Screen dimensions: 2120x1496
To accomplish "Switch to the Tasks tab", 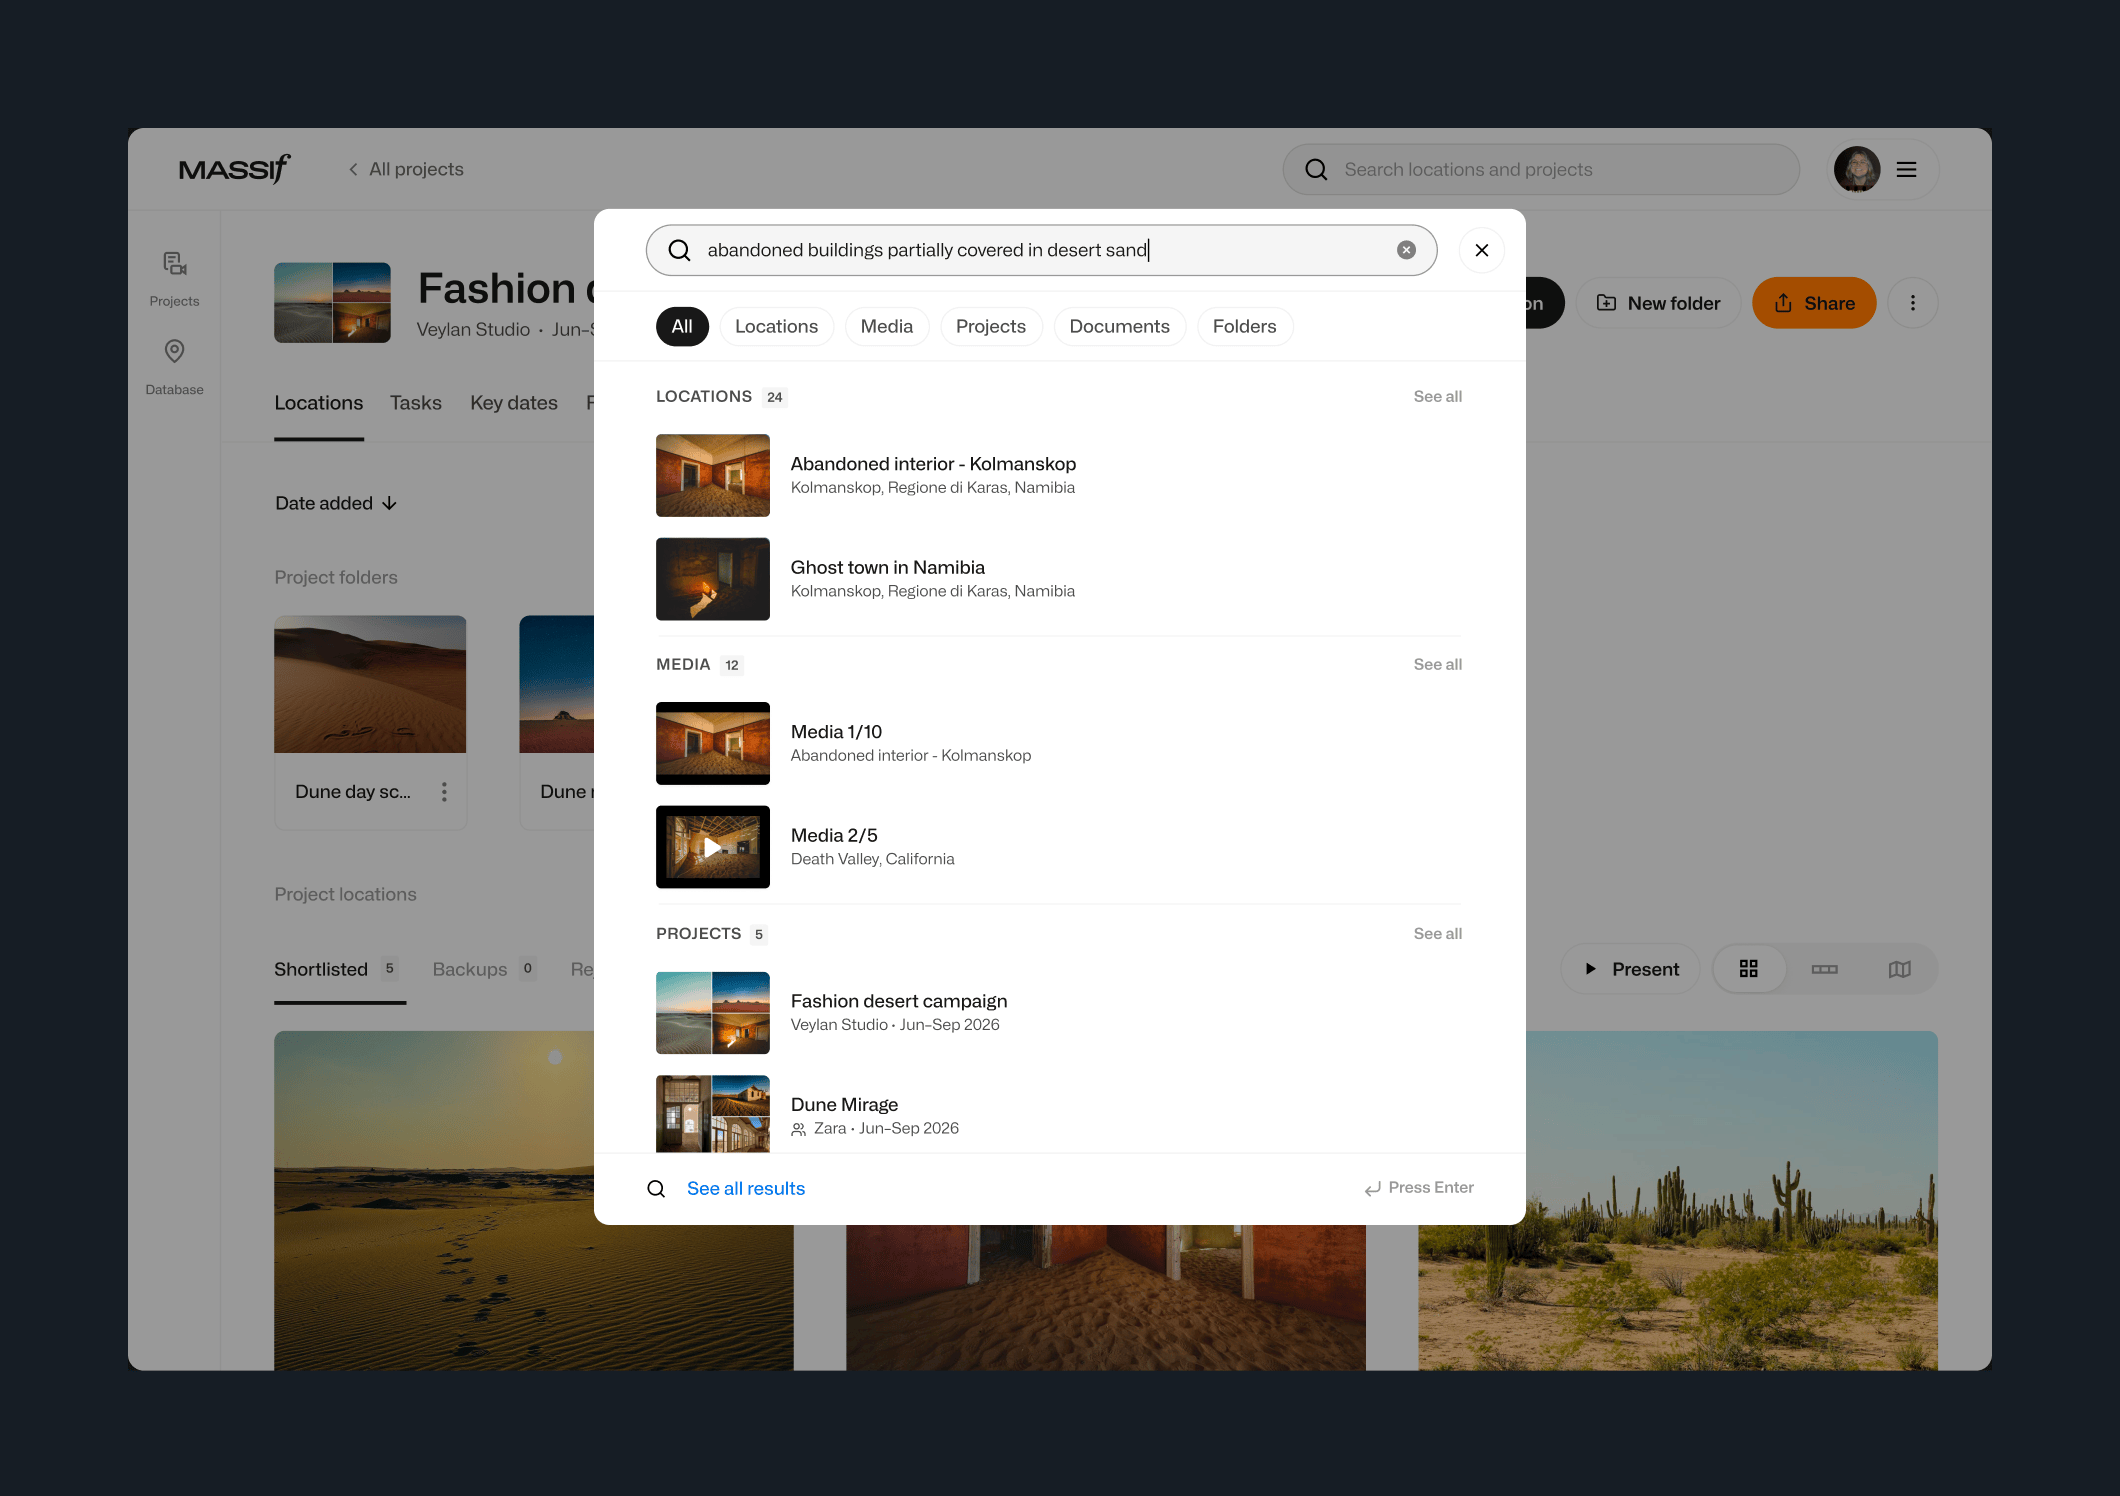I will coord(415,403).
